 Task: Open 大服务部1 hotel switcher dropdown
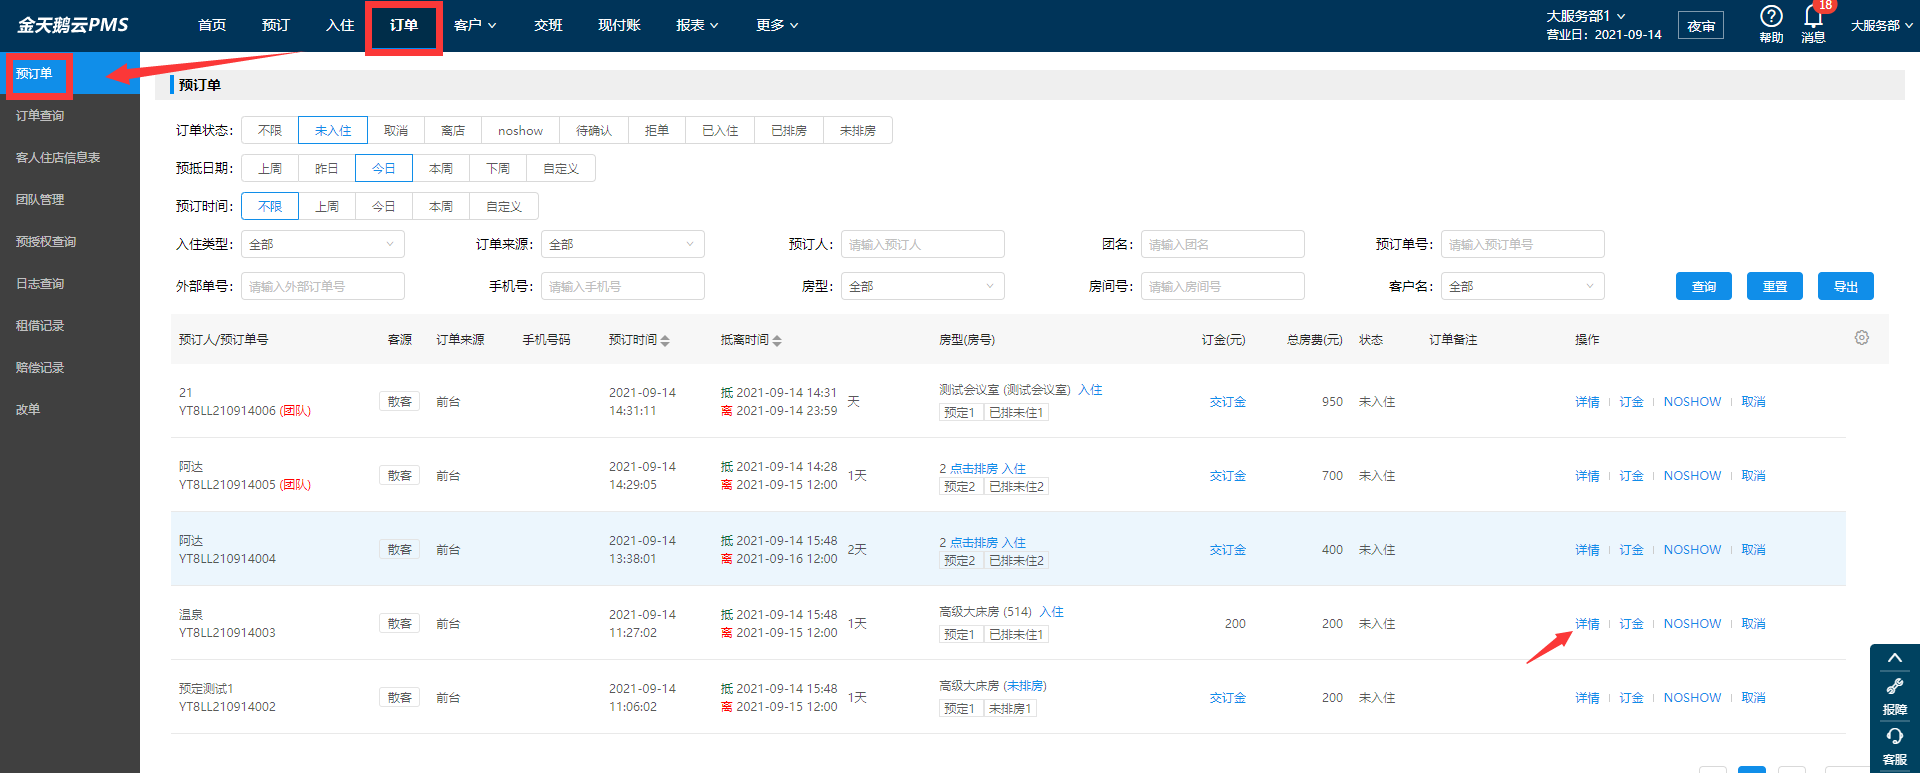(1586, 16)
